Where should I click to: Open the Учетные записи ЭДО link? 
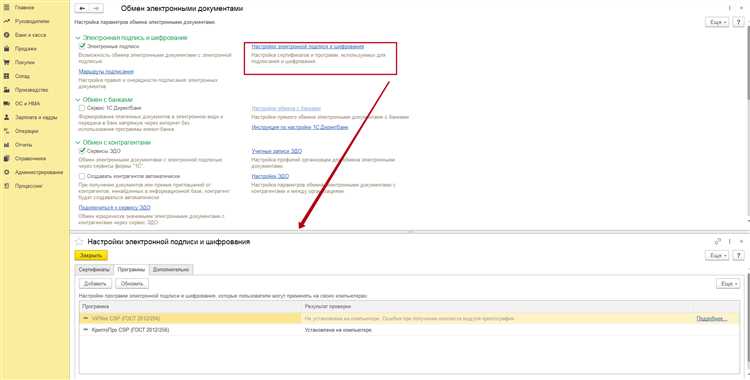tap(276, 151)
